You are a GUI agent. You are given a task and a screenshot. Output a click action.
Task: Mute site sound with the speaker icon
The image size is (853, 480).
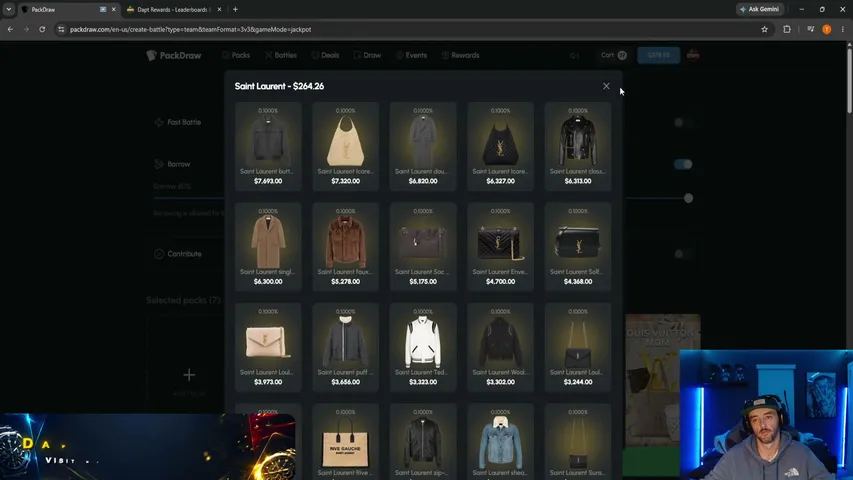click(x=574, y=55)
